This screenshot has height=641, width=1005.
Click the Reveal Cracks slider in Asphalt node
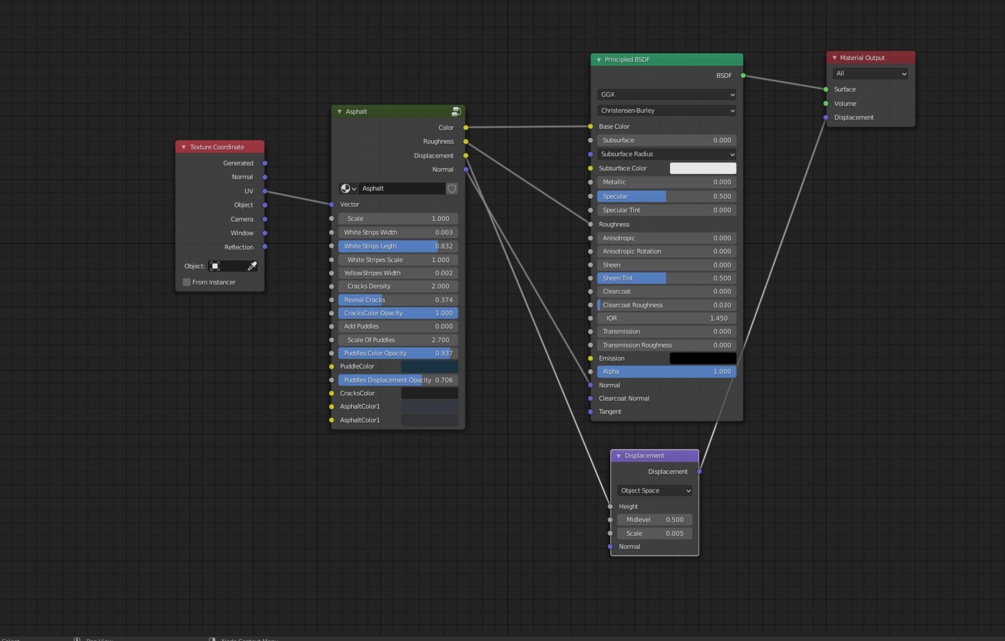[398, 299]
